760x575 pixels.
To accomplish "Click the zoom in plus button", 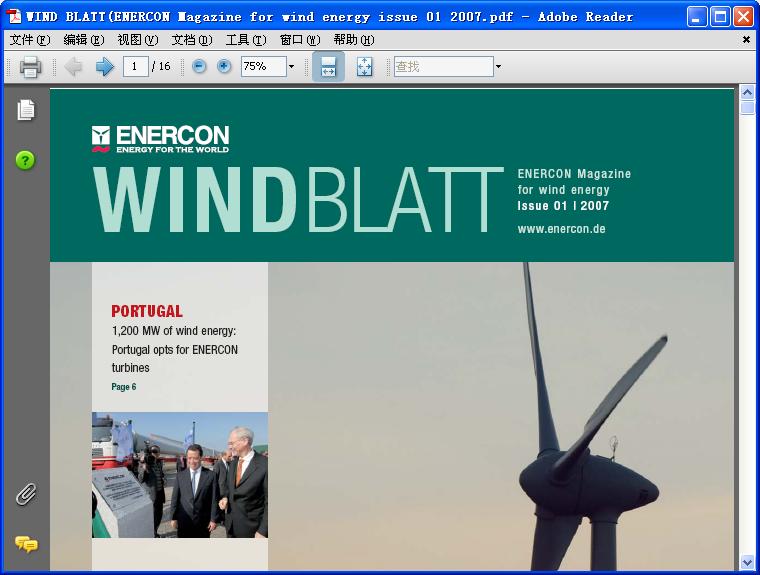I will point(224,66).
